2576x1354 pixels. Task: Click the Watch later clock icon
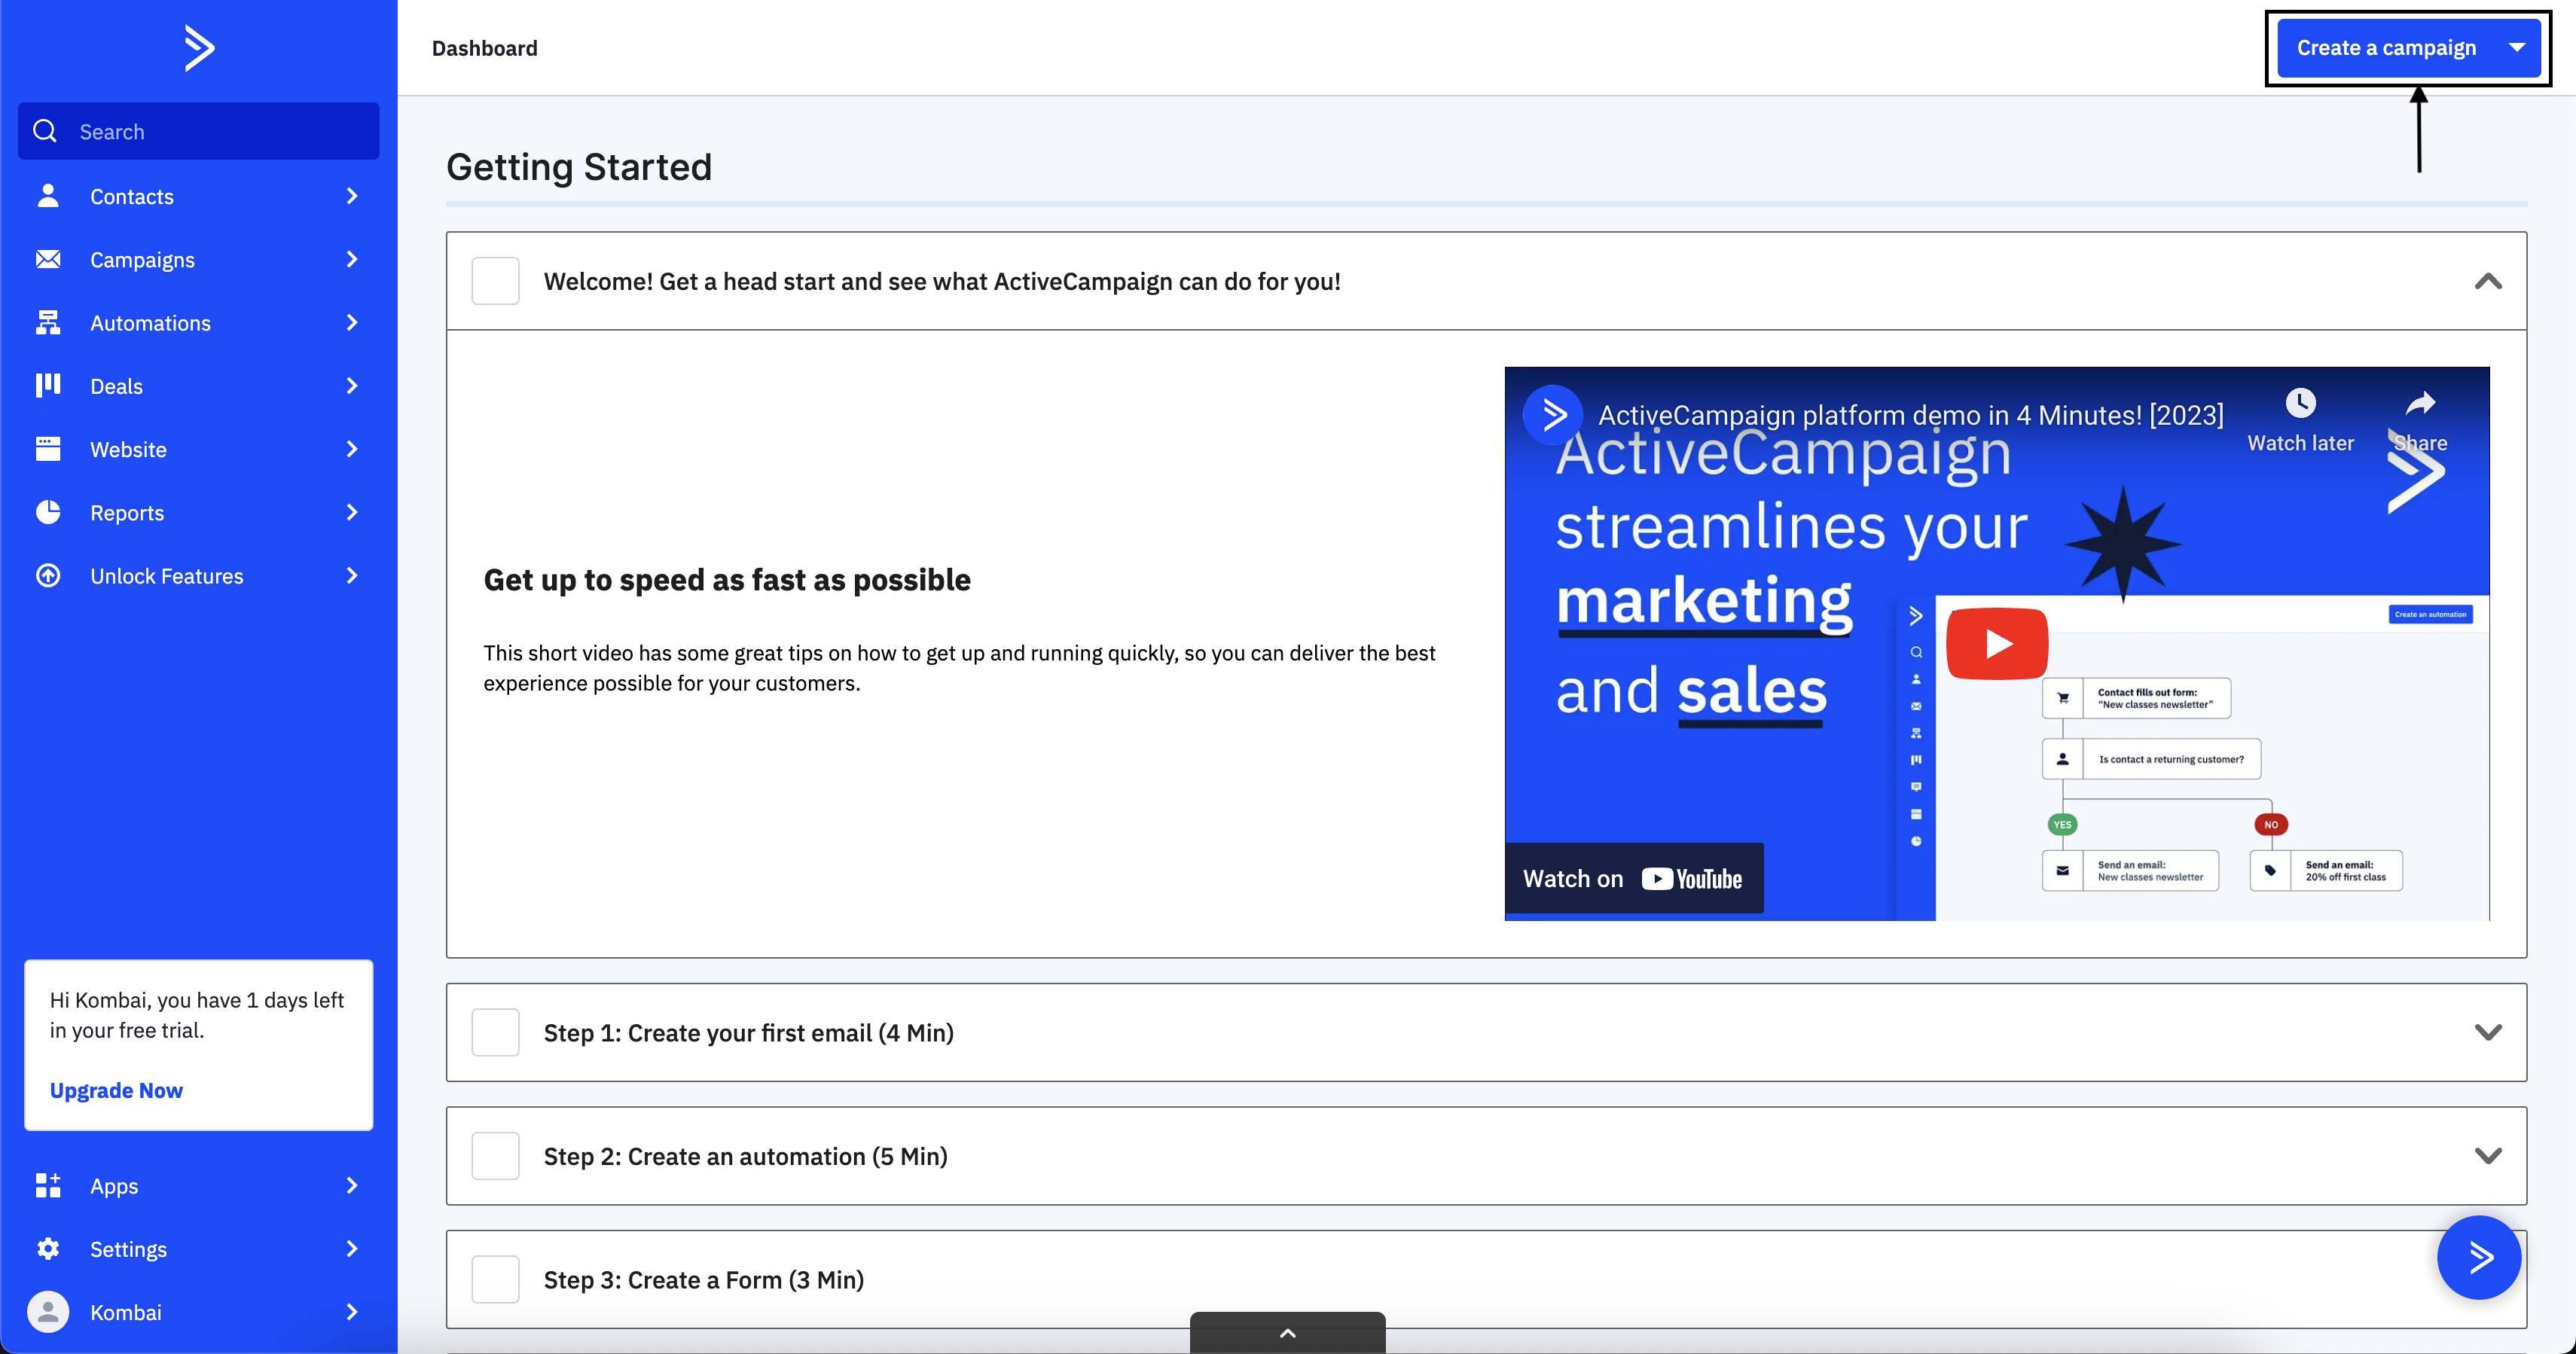(2300, 403)
